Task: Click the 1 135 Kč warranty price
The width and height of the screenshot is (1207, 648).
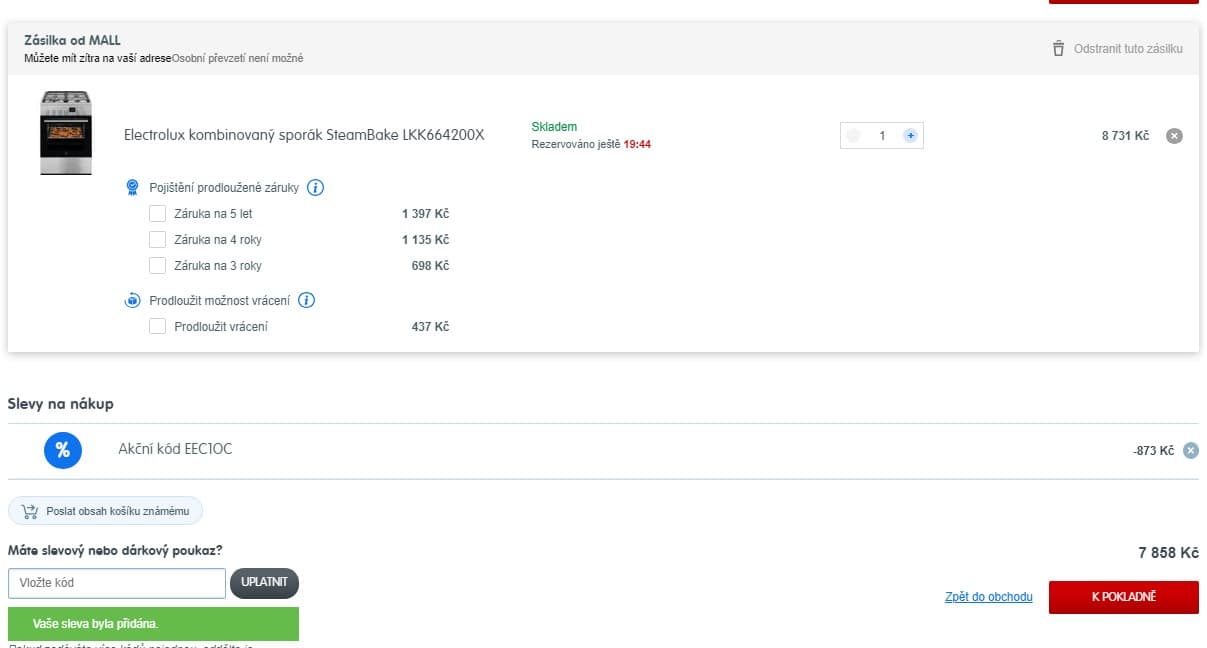Action: click(426, 239)
